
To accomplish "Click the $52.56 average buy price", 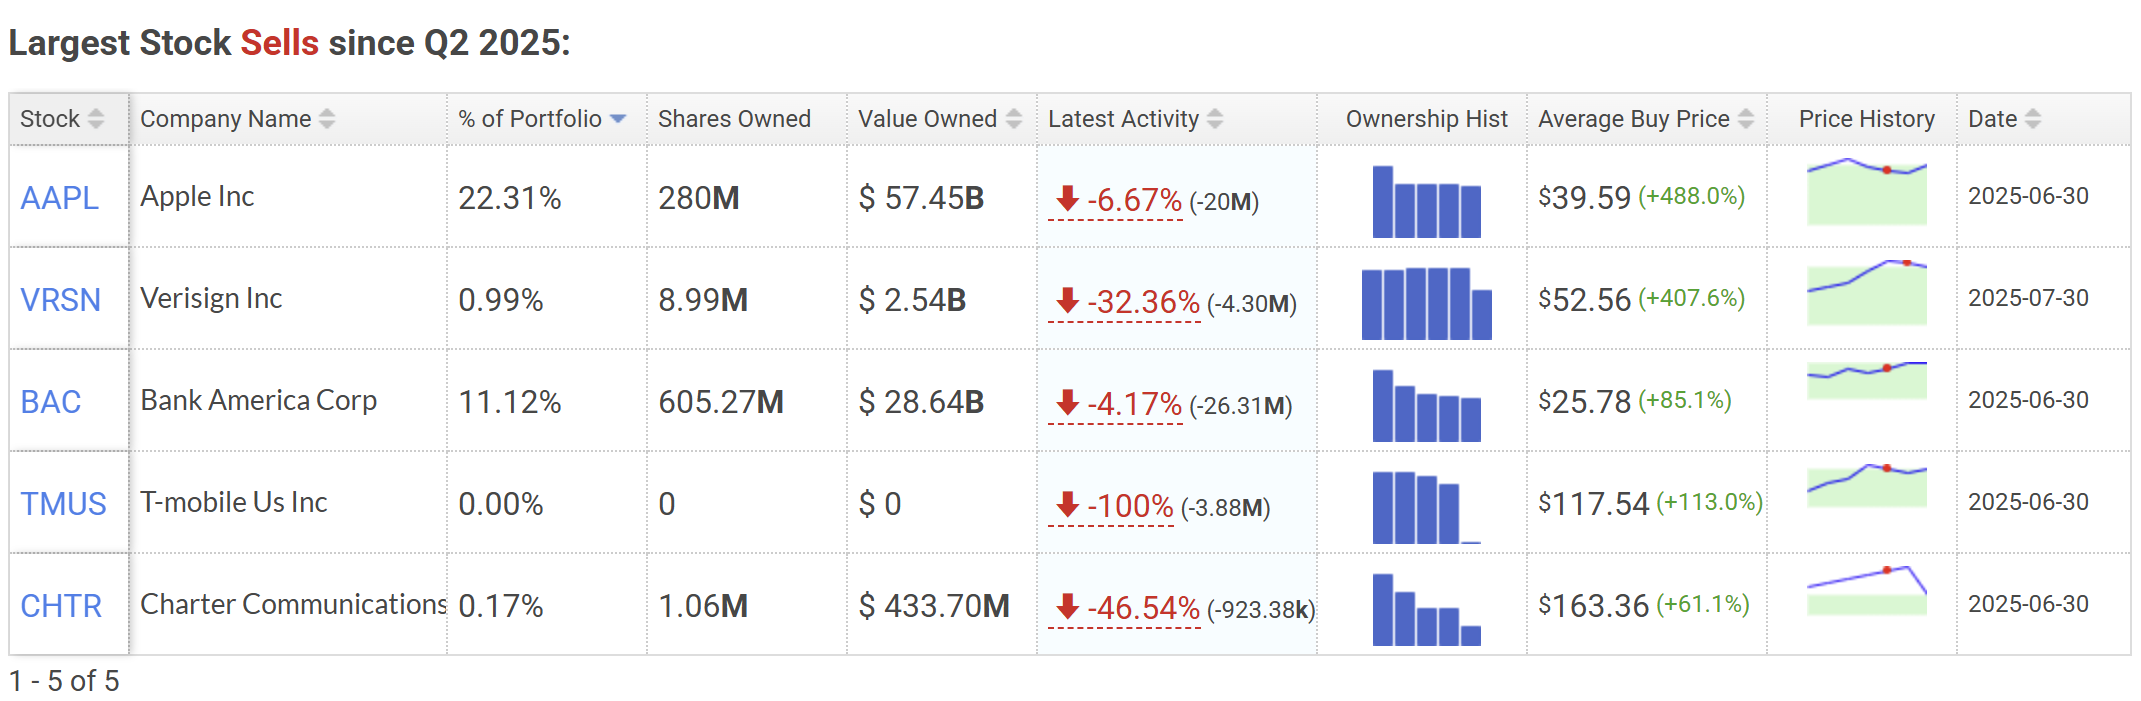I will click(1584, 300).
